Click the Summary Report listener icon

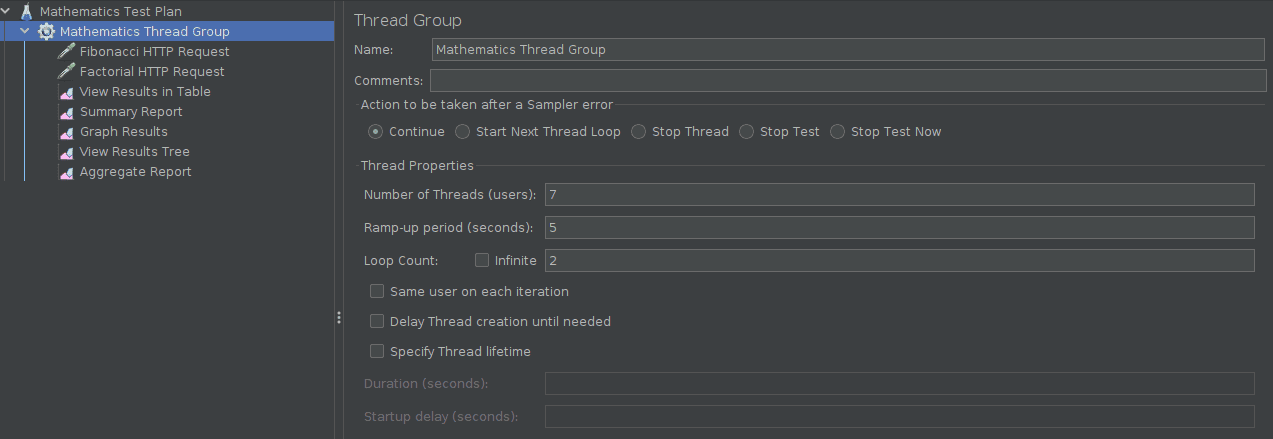(67, 112)
